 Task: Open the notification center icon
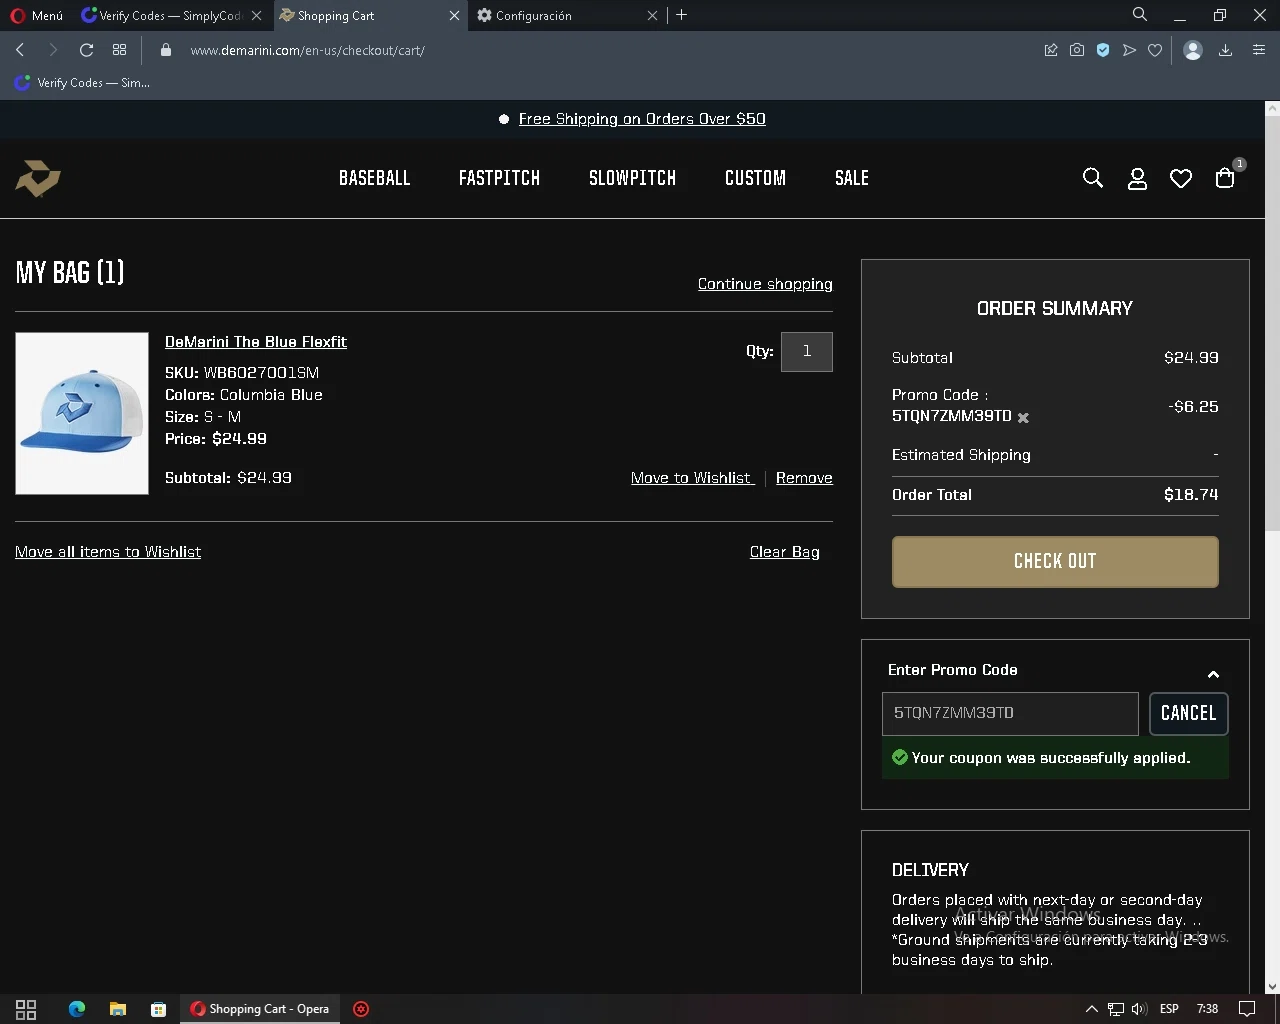point(1247,1009)
